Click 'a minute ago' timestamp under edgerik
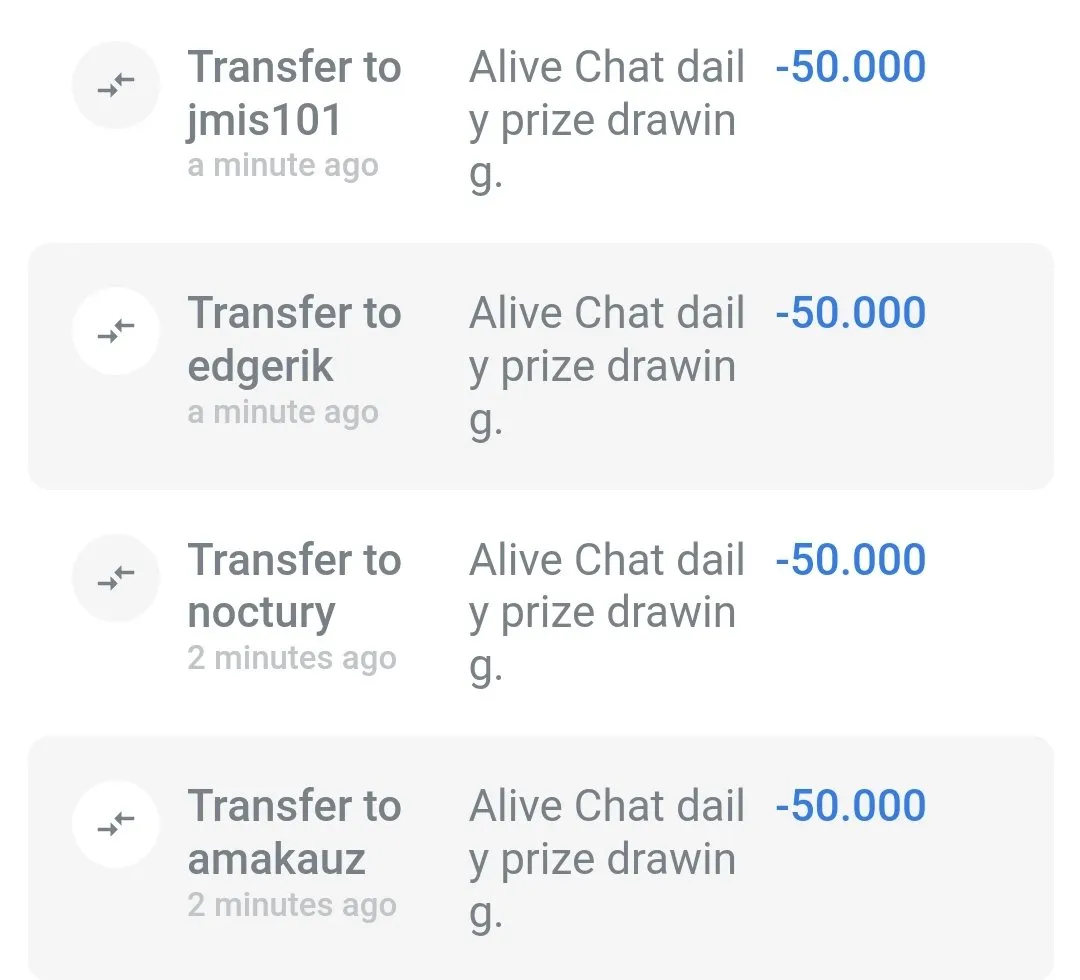The height and width of the screenshot is (980, 1080). tap(283, 412)
